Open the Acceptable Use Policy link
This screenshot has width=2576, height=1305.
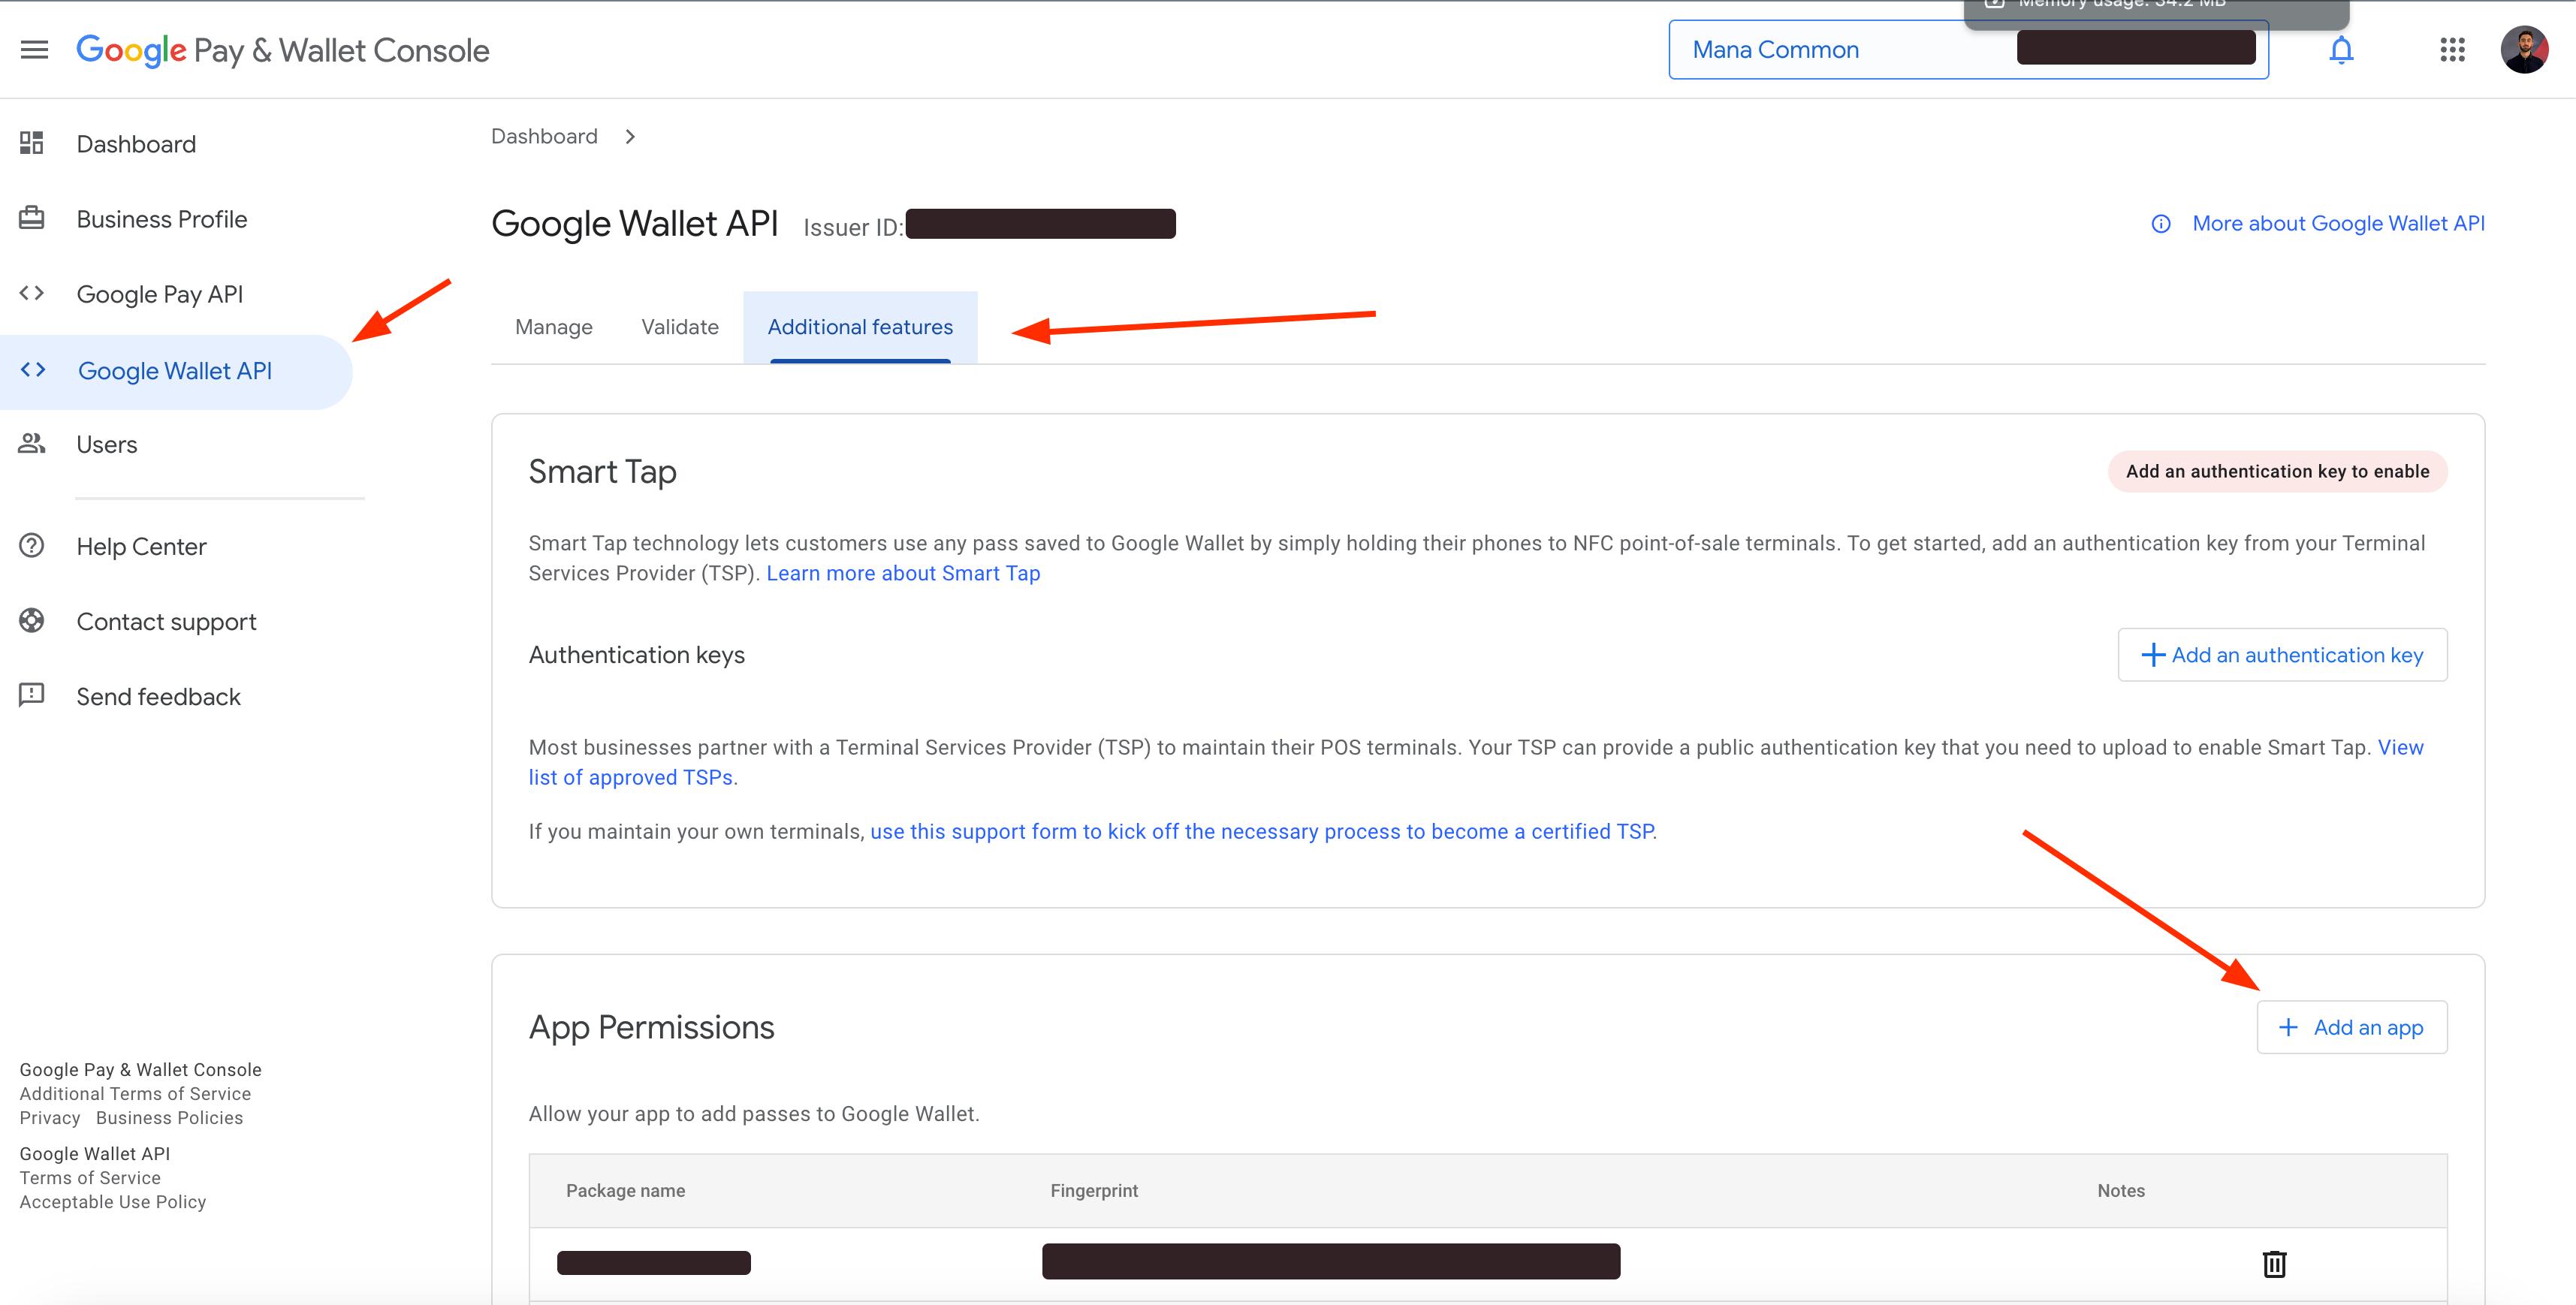point(112,1202)
